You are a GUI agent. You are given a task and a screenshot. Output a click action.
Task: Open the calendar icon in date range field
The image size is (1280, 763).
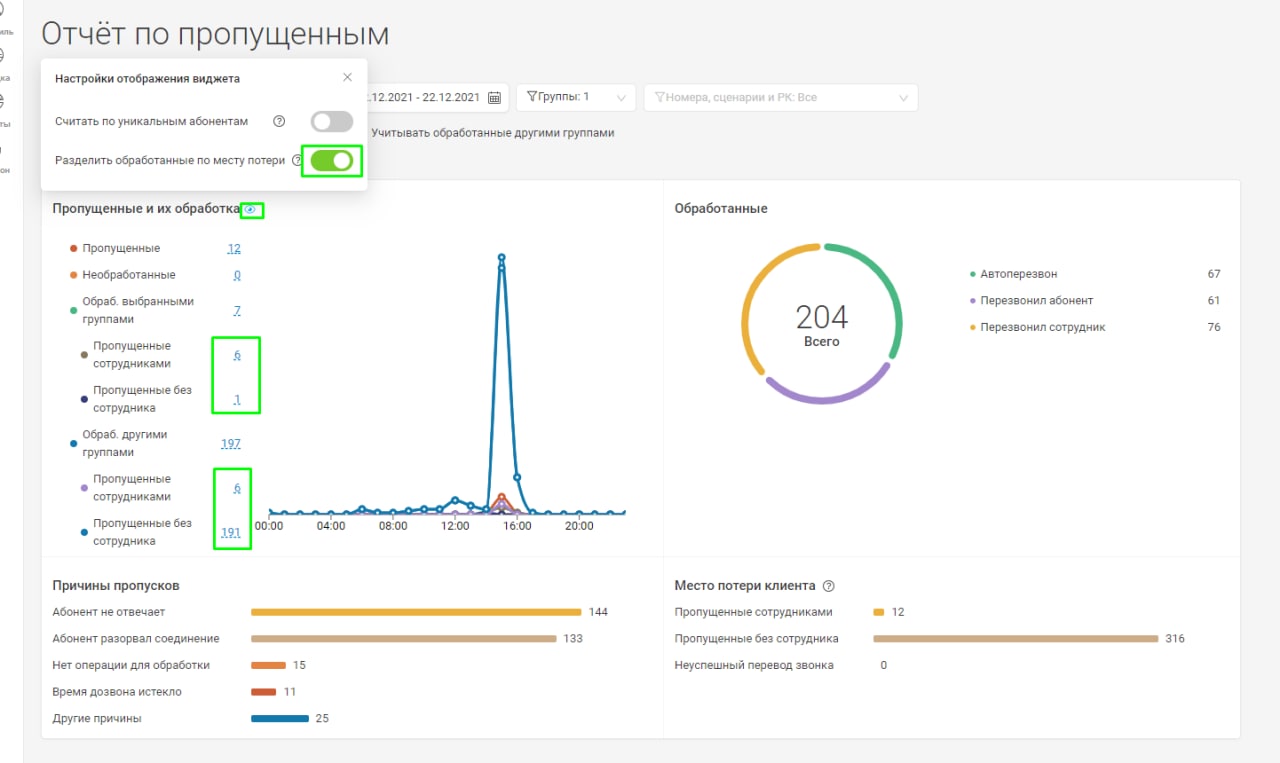click(494, 97)
